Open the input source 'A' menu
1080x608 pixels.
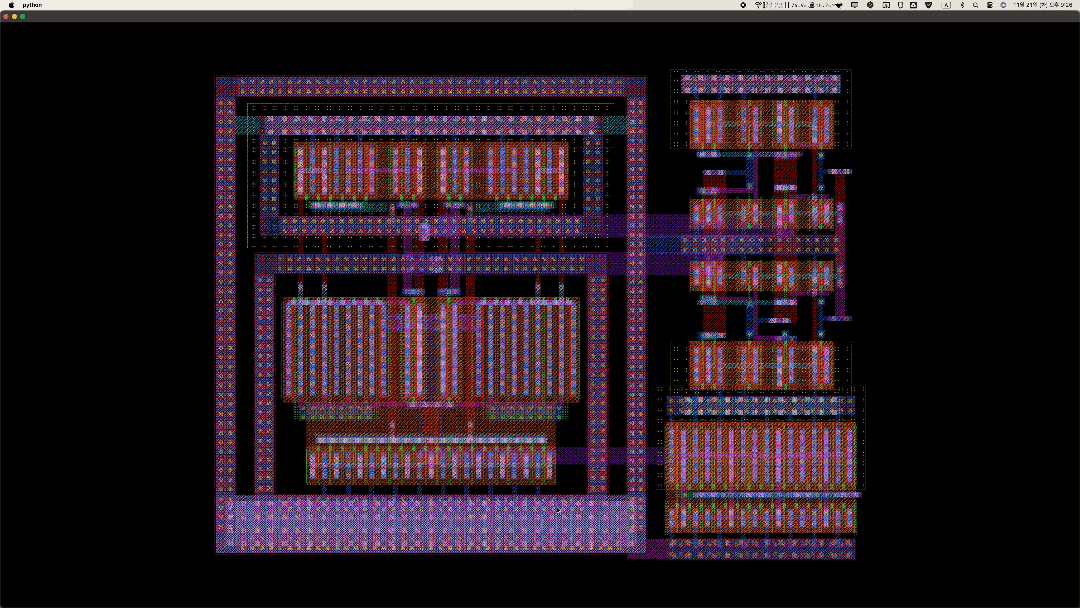pyautogui.click(x=946, y=5)
